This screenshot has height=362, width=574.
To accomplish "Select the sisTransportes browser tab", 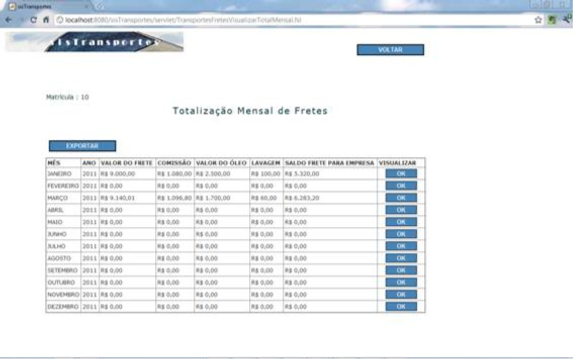I will 48,7.
